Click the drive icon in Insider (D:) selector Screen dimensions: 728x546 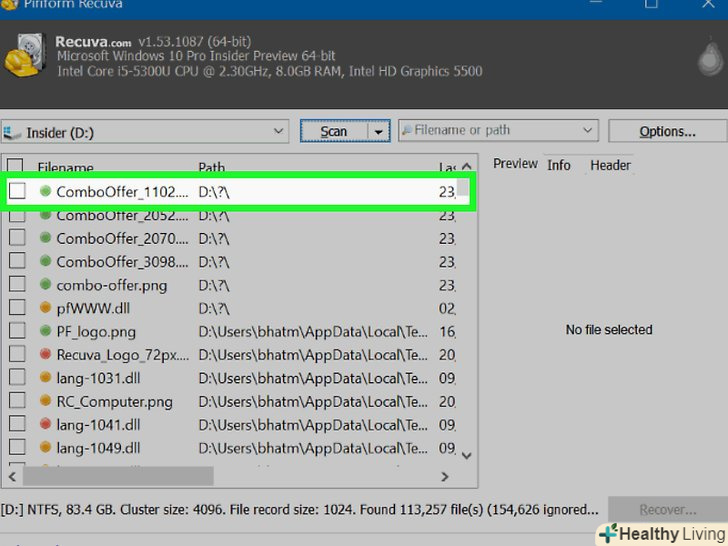[x=12, y=133]
